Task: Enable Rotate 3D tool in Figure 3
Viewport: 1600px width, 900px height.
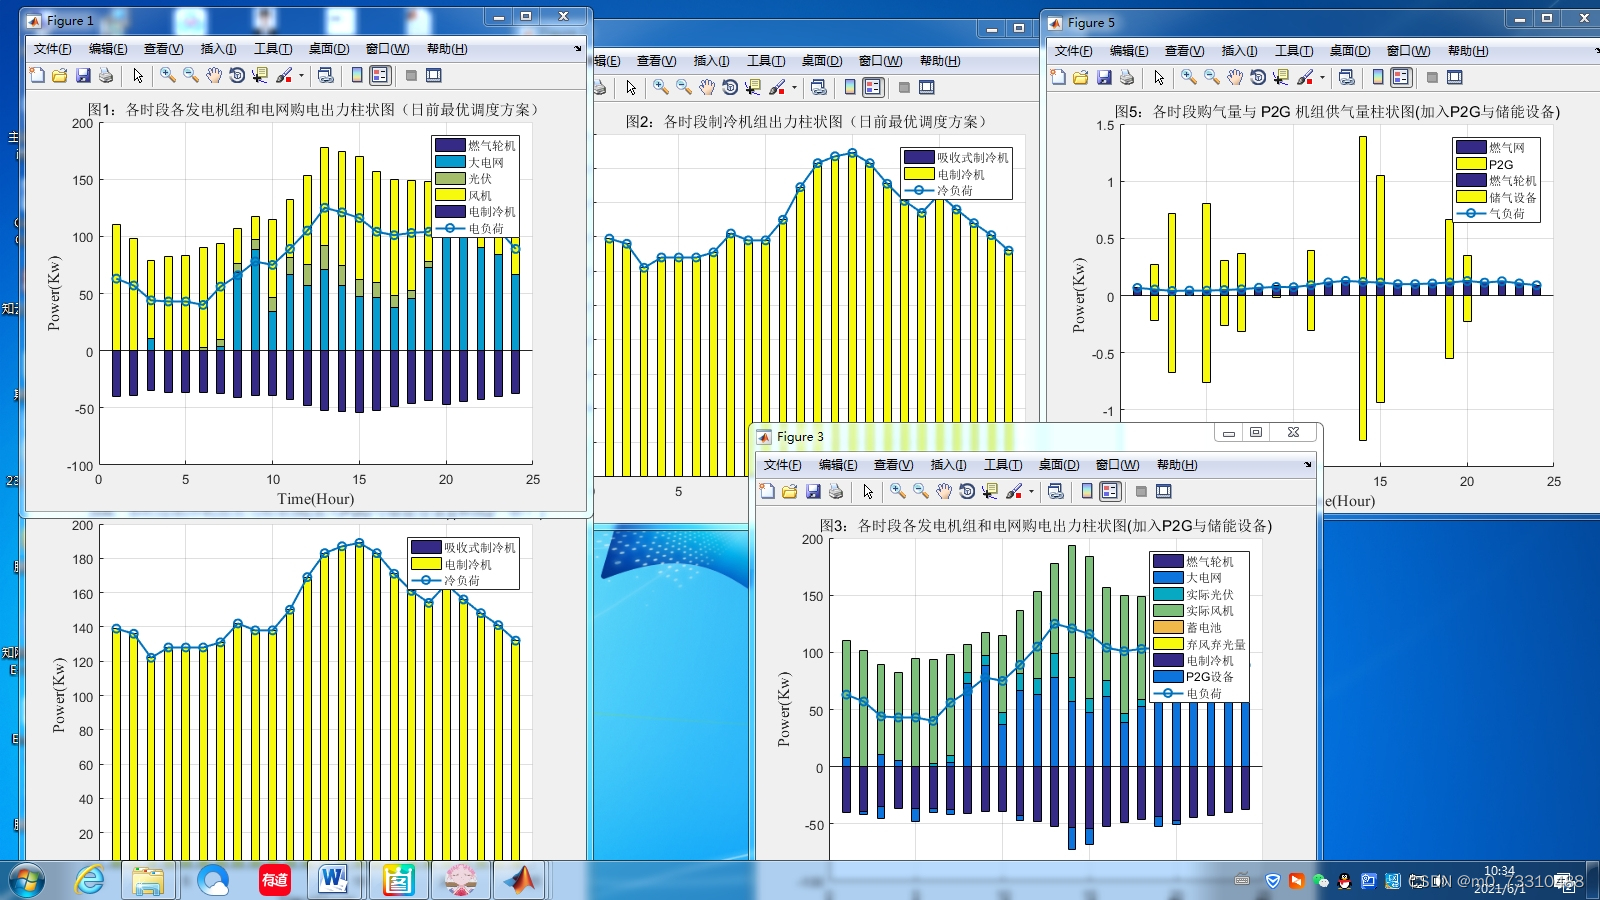Action: click(x=967, y=491)
